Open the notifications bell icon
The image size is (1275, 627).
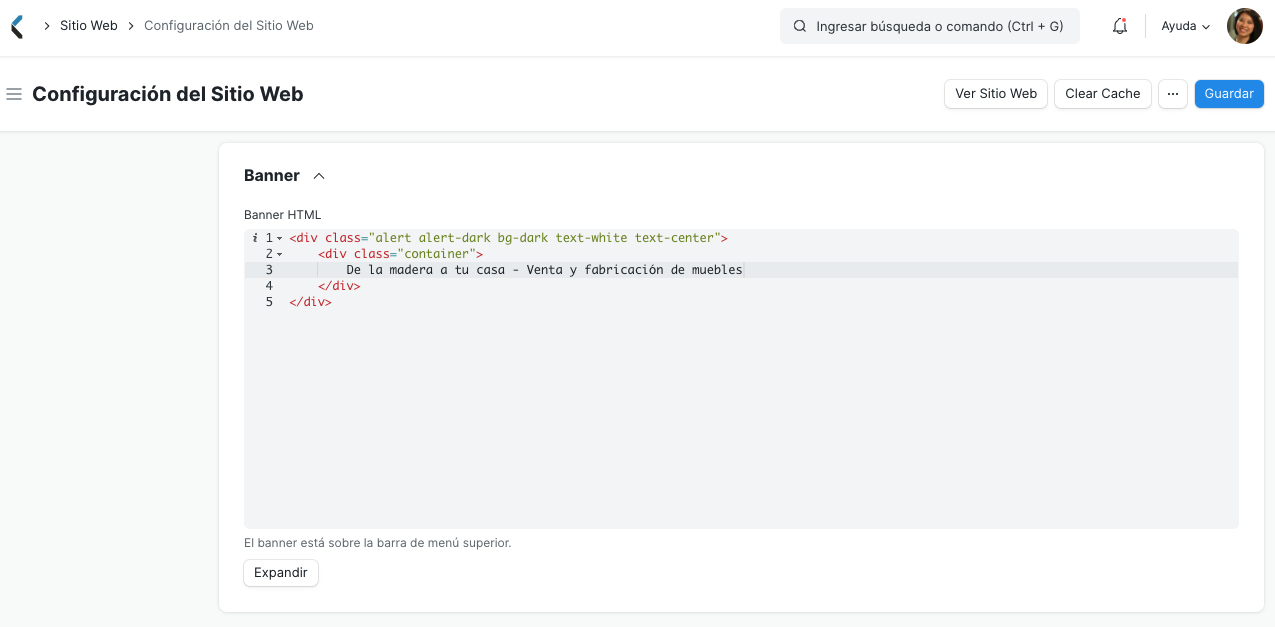pyautogui.click(x=1120, y=26)
